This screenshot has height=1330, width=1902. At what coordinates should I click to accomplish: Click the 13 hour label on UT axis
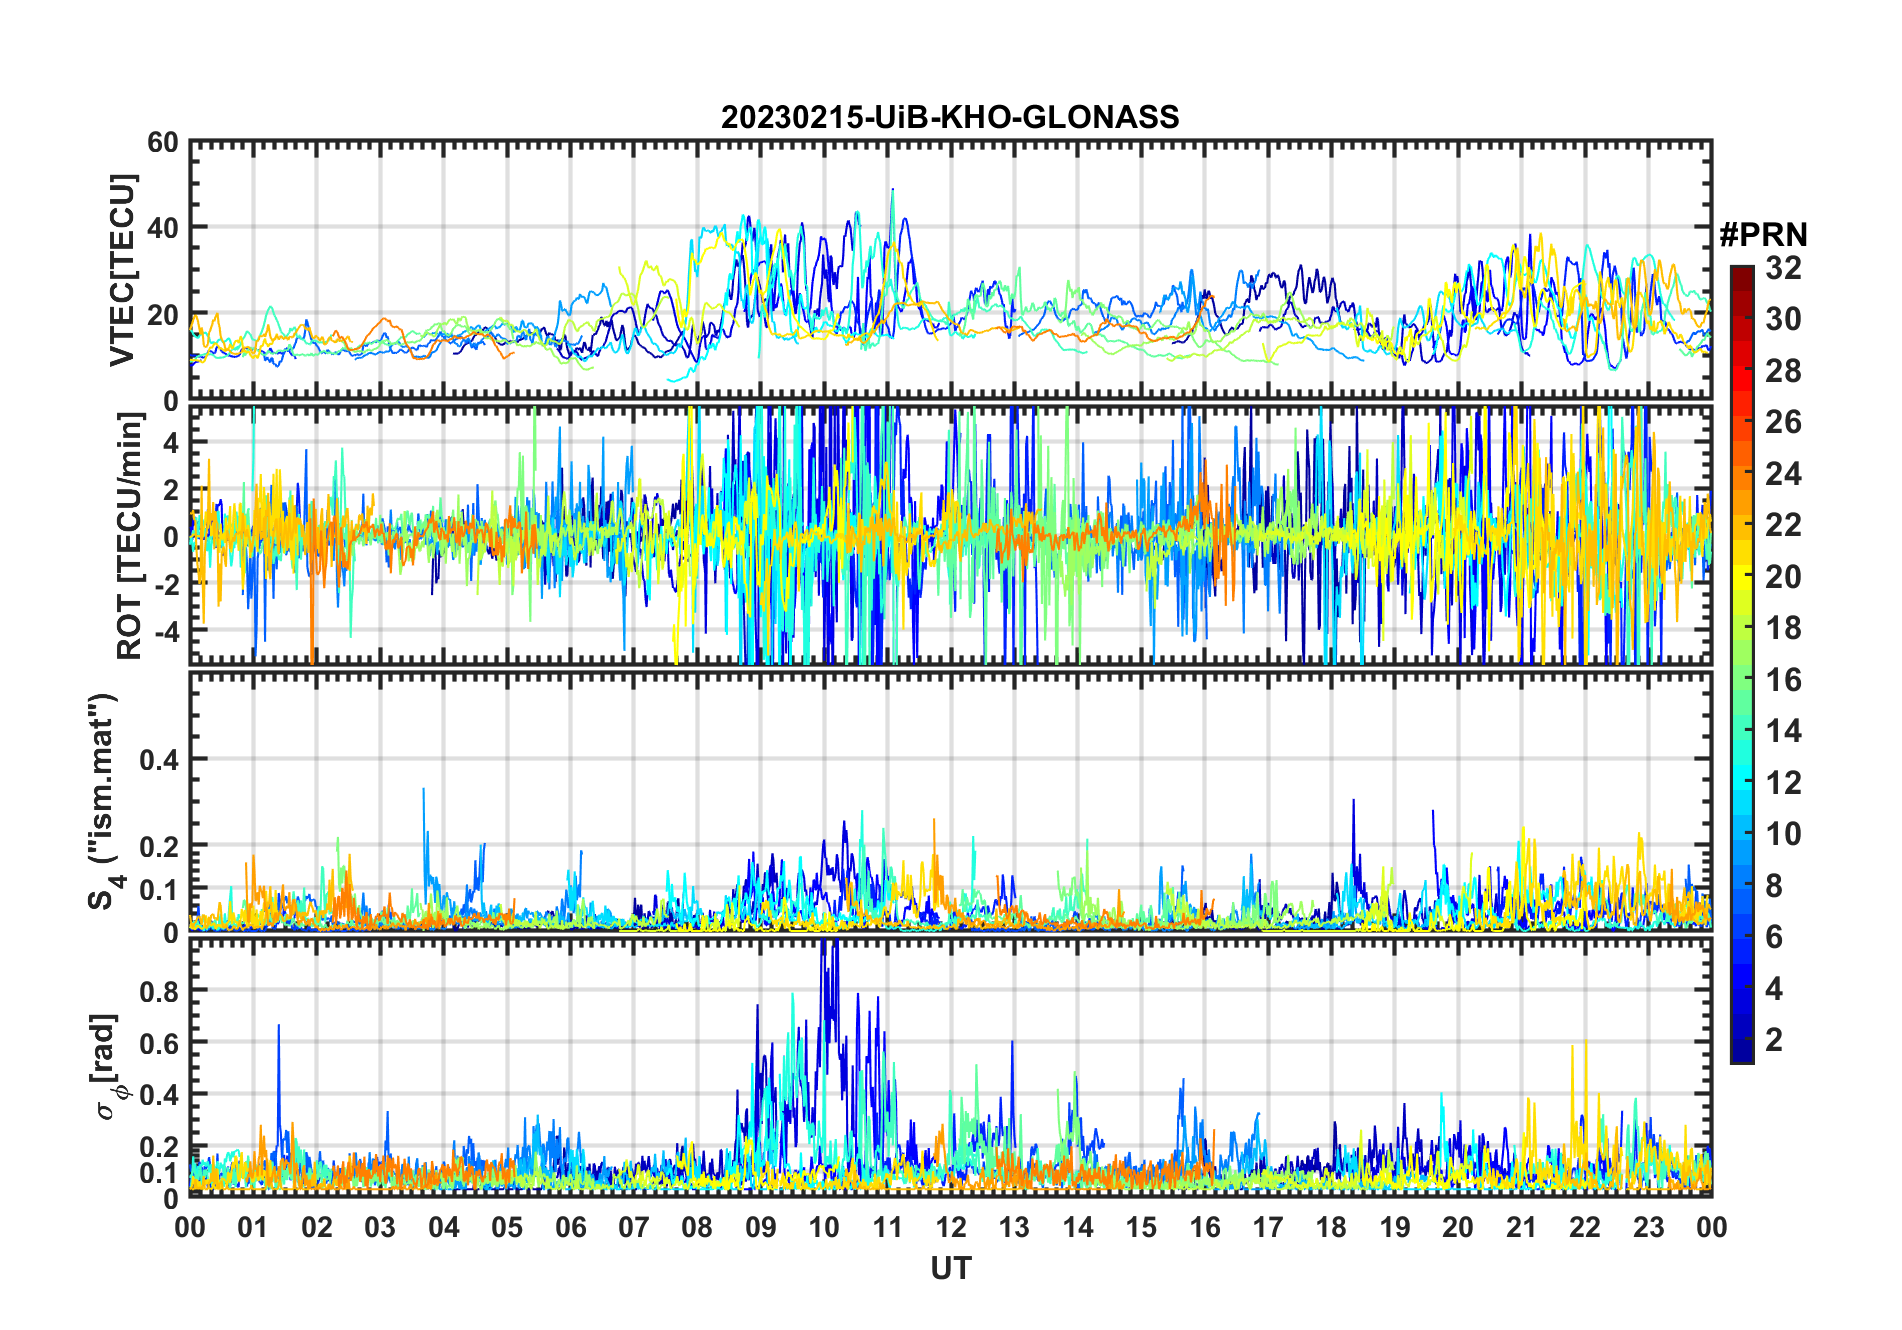point(1014,1228)
